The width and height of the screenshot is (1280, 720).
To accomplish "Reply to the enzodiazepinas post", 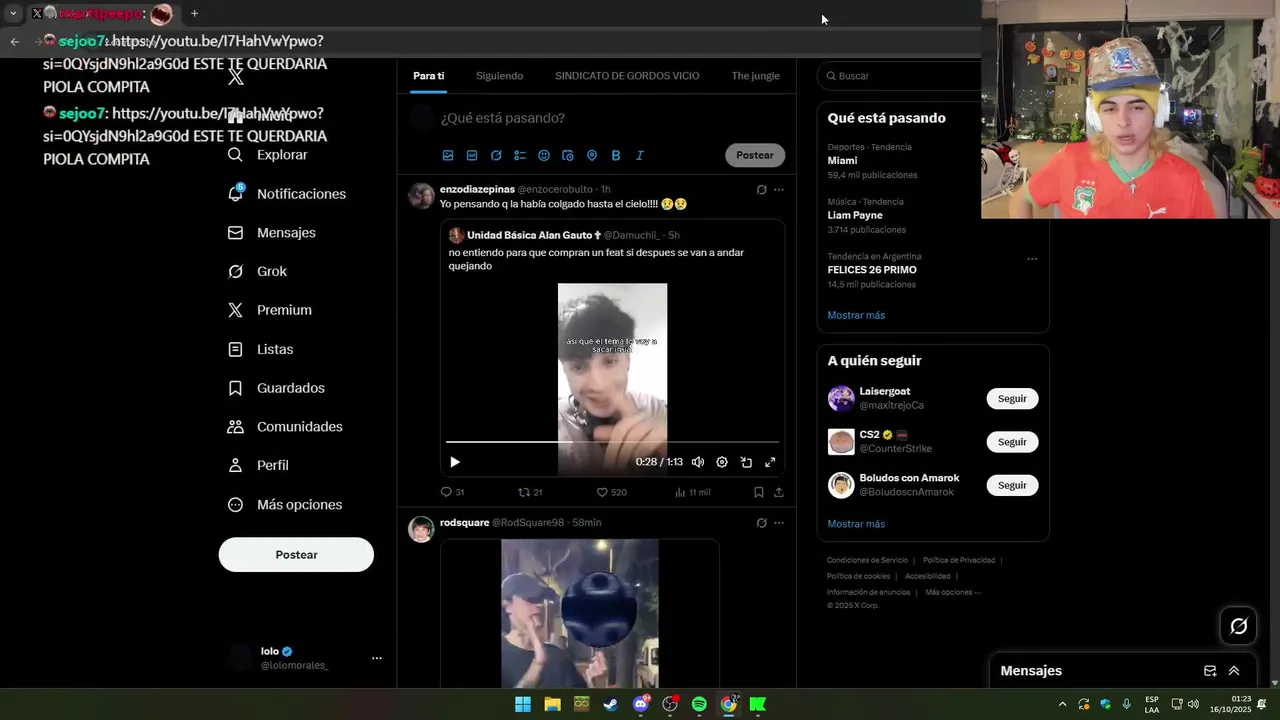I will point(452,492).
